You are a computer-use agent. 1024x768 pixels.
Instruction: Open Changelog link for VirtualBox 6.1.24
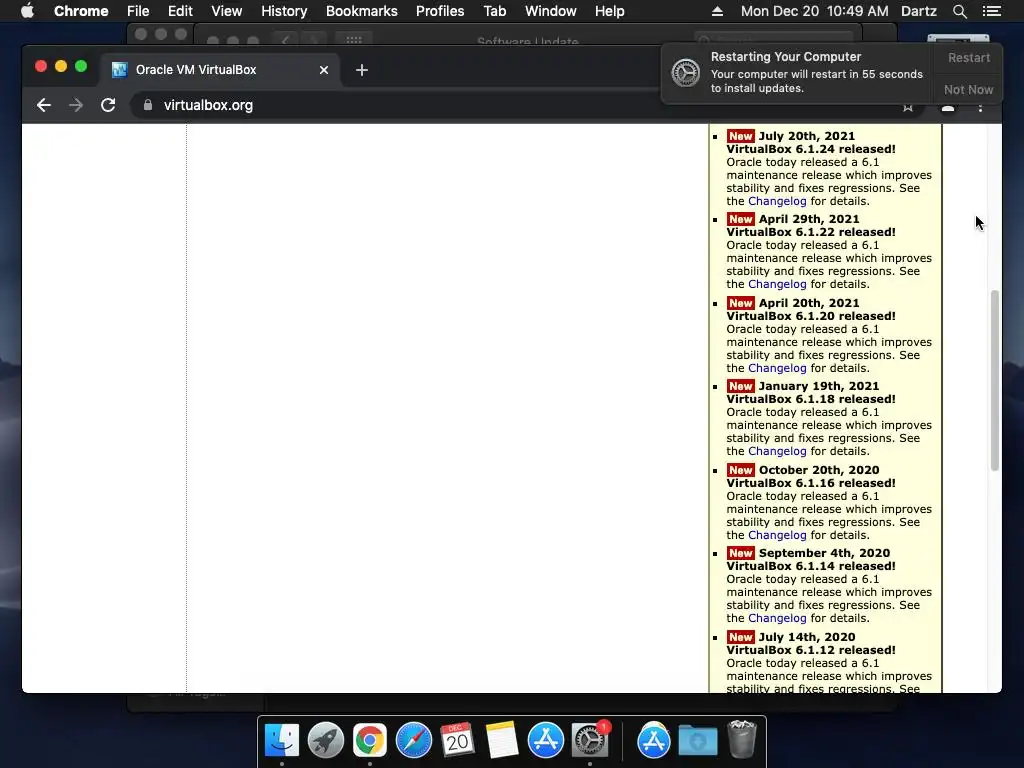tap(777, 201)
